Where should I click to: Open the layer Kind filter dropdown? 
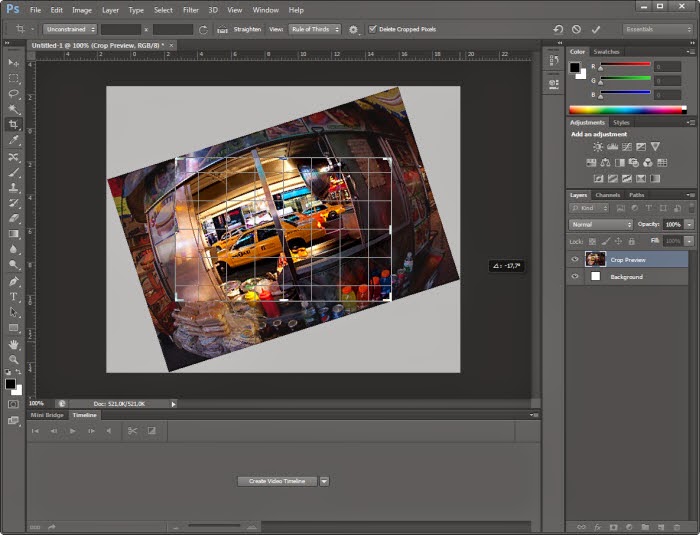[x=589, y=208]
